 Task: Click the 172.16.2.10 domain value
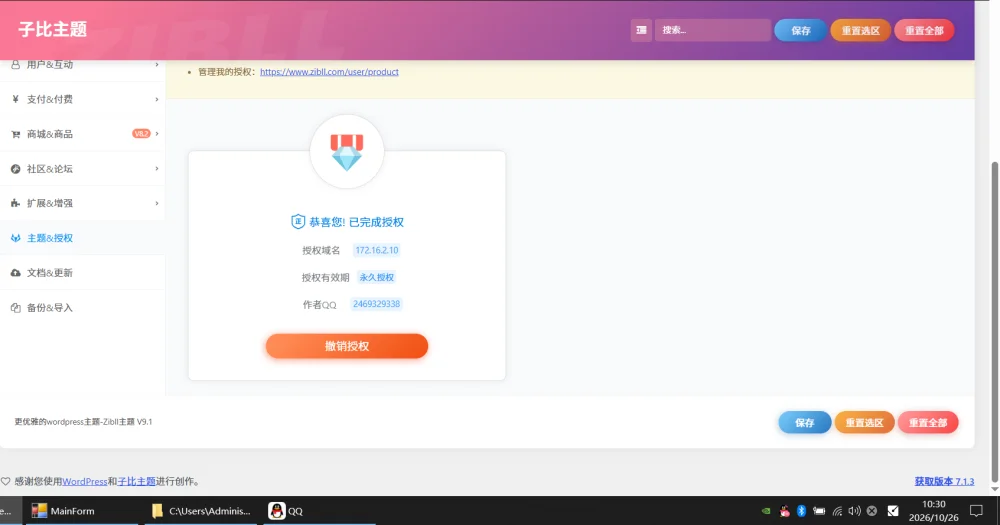tap(377, 250)
